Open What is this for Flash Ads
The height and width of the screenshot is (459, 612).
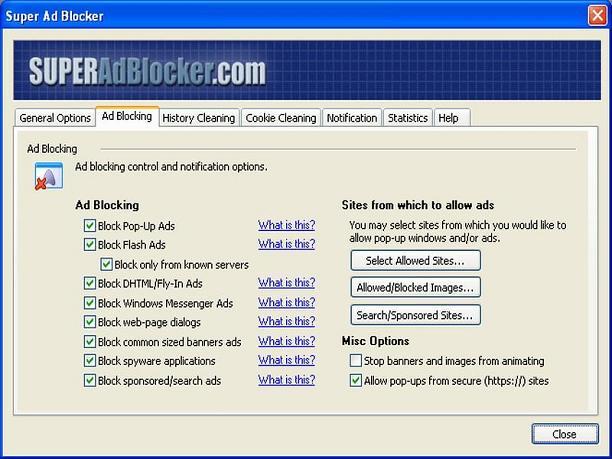click(286, 244)
